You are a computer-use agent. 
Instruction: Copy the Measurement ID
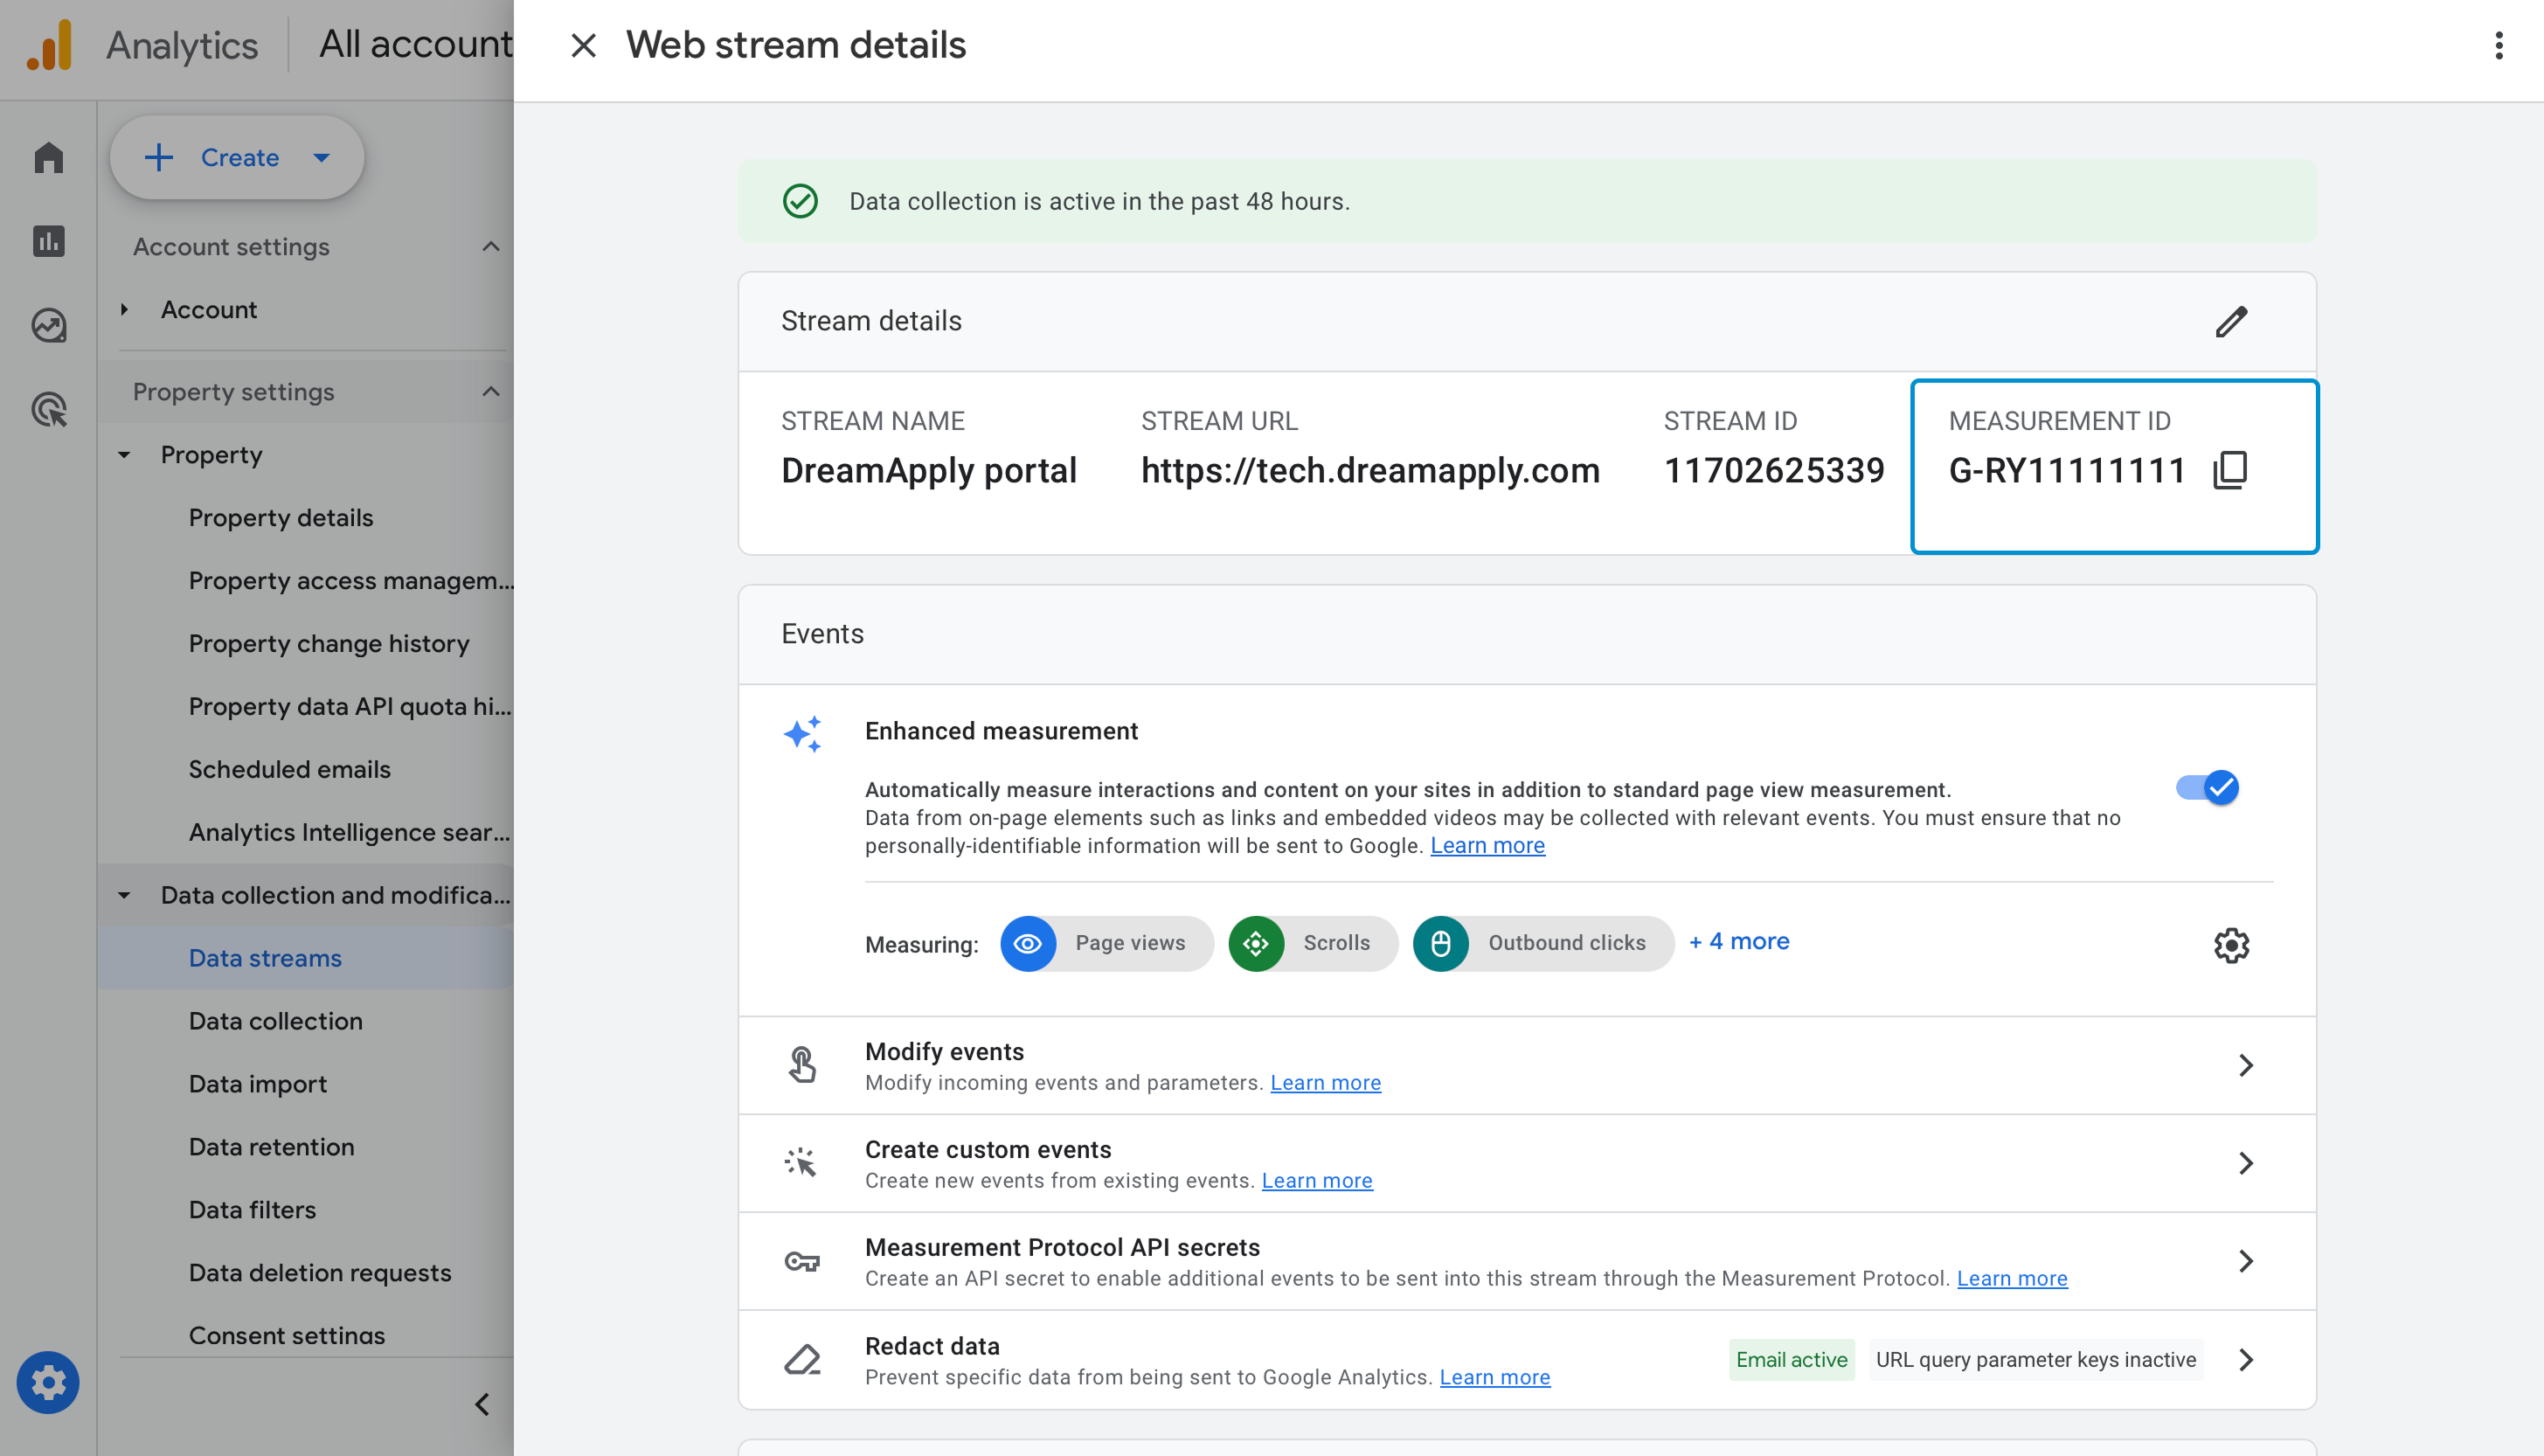[x=2230, y=470]
